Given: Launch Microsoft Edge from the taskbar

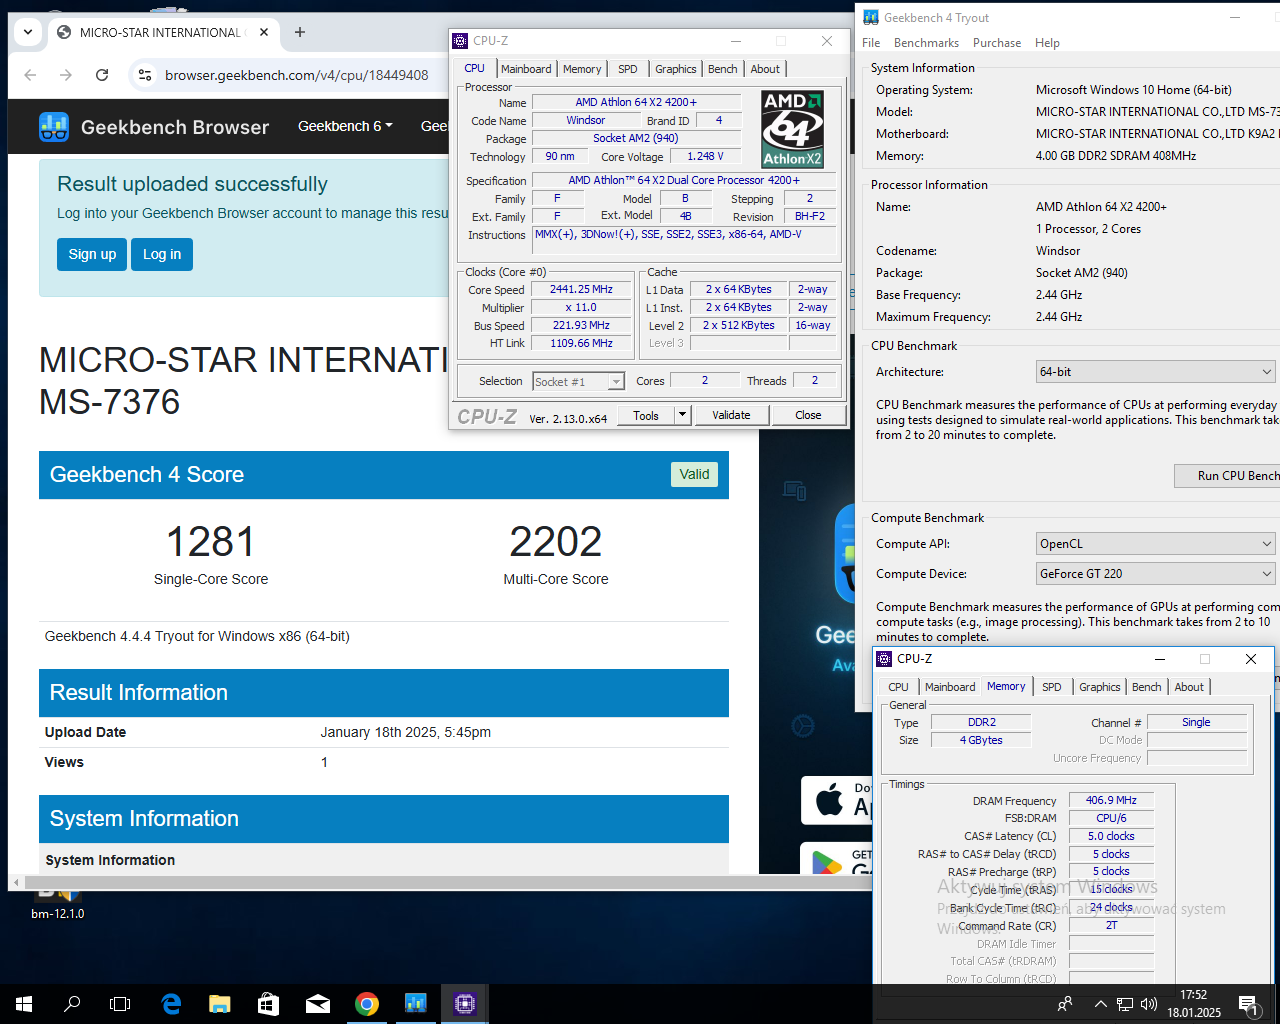Looking at the screenshot, I should pos(171,1004).
